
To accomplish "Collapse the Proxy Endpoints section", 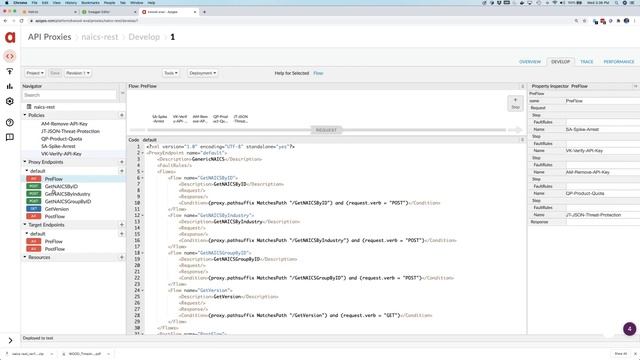I will 25,162.
